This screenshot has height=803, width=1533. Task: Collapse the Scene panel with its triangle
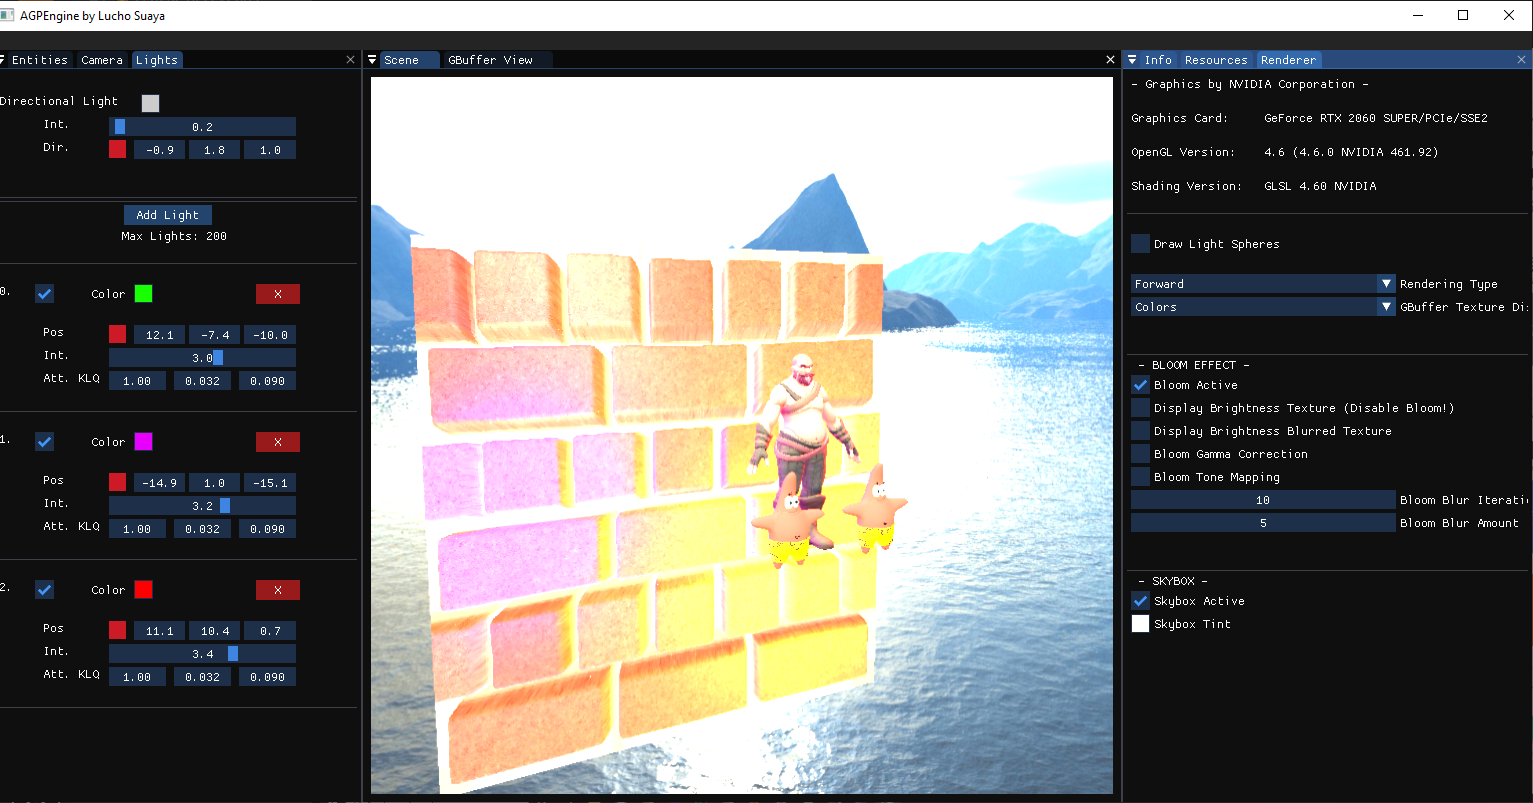pyautogui.click(x=372, y=60)
